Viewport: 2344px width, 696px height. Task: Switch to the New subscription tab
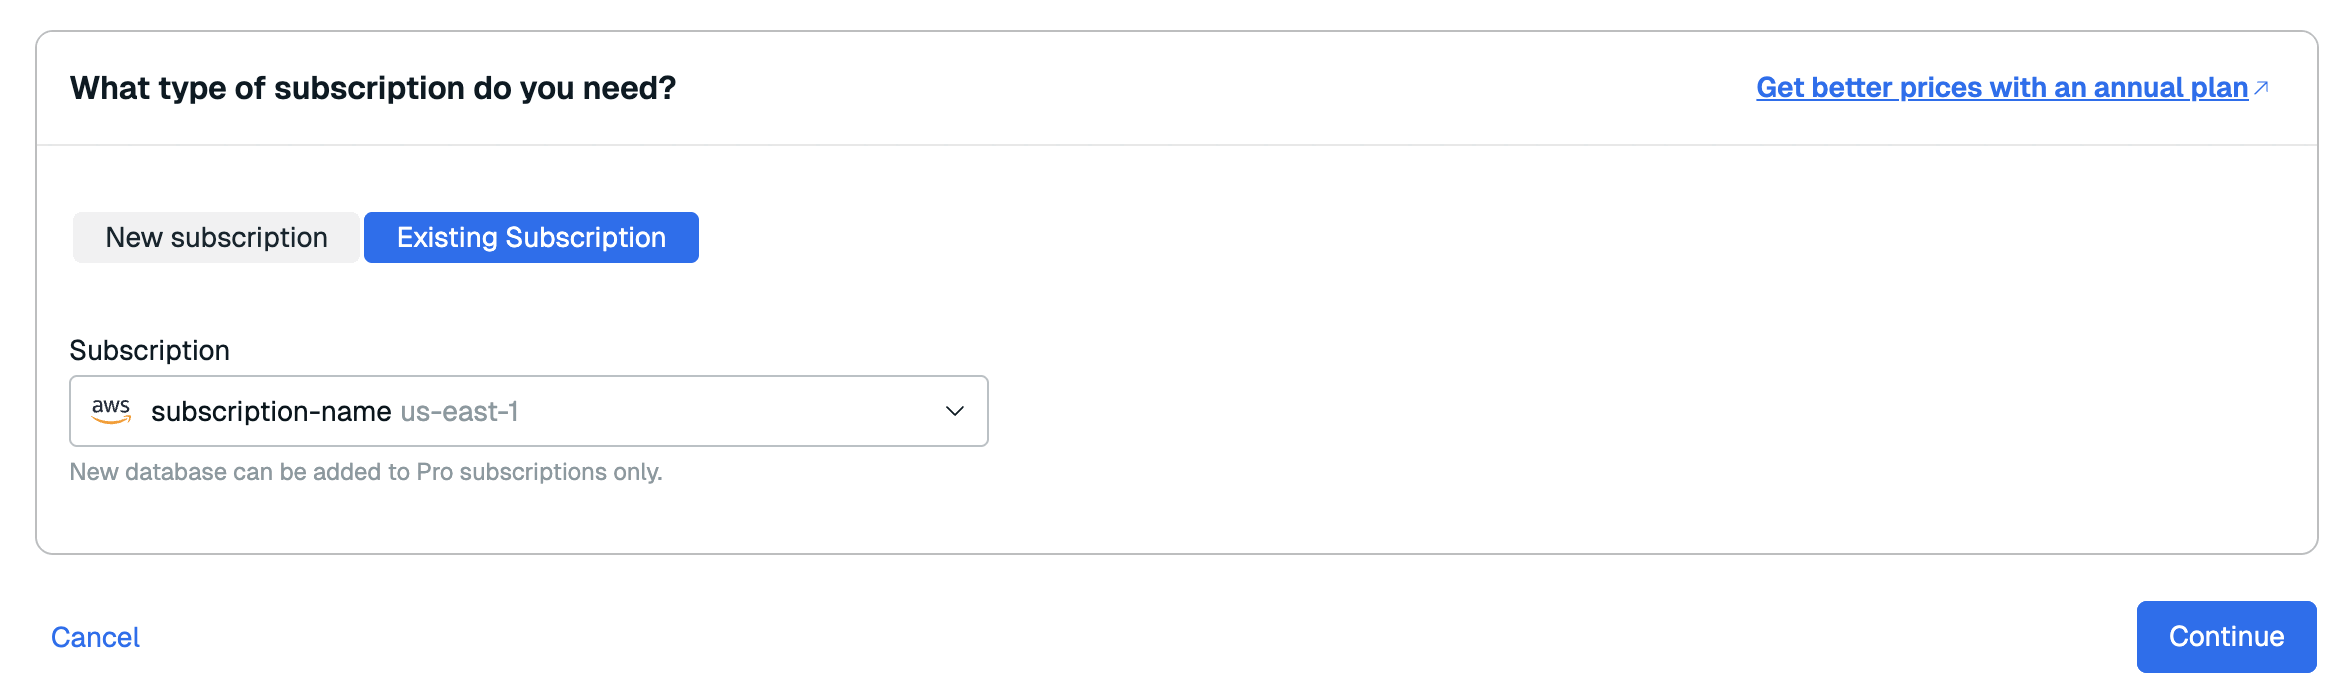click(216, 238)
